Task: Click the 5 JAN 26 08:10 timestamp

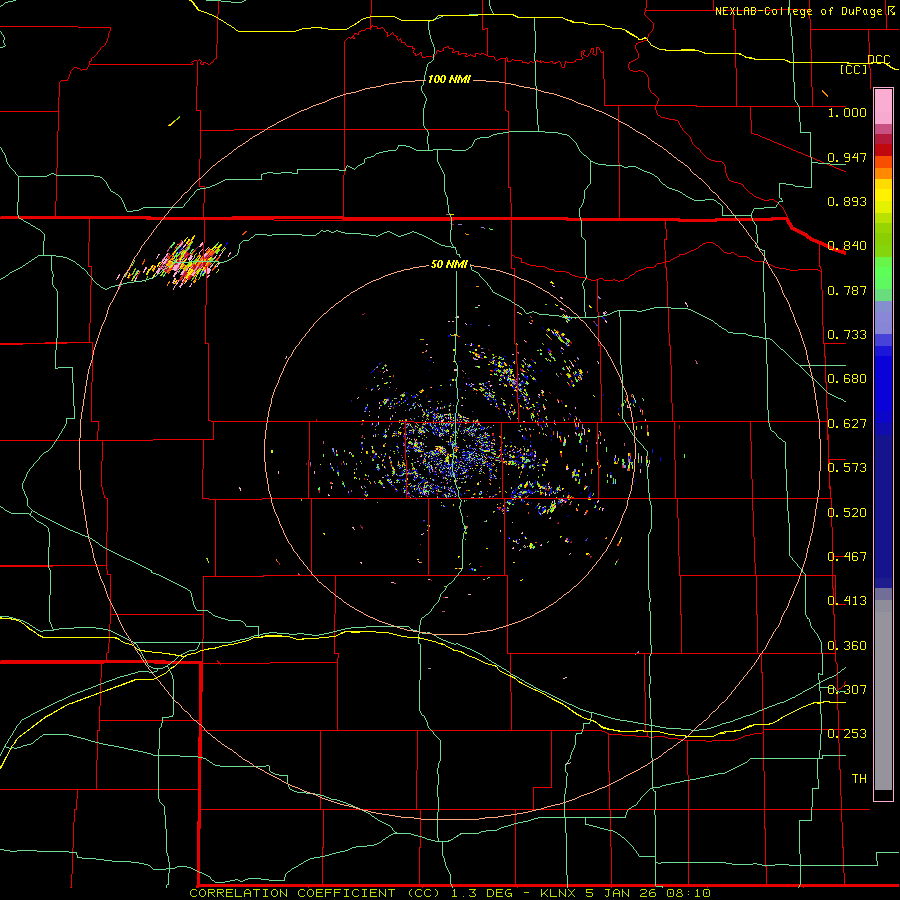Action: point(648,893)
